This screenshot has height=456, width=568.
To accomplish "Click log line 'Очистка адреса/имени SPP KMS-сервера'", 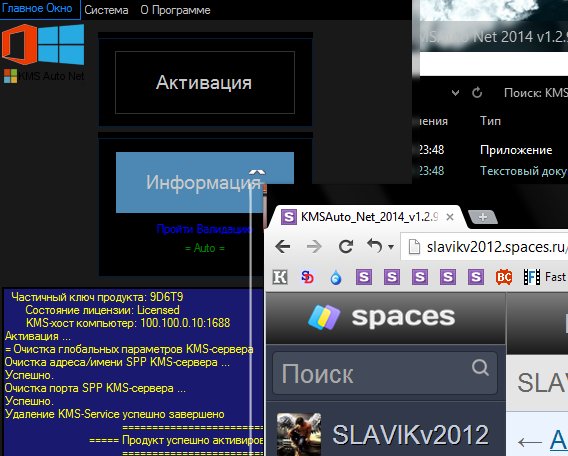I will pos(117,362).
